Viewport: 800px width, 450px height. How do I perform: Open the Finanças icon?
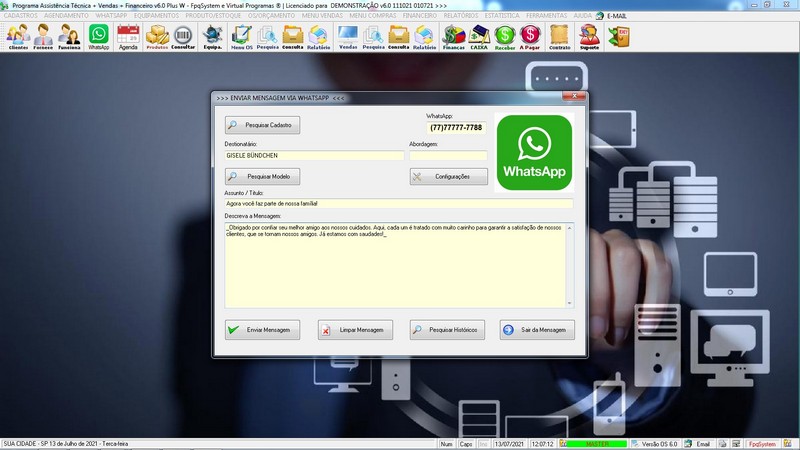point(454,37)
